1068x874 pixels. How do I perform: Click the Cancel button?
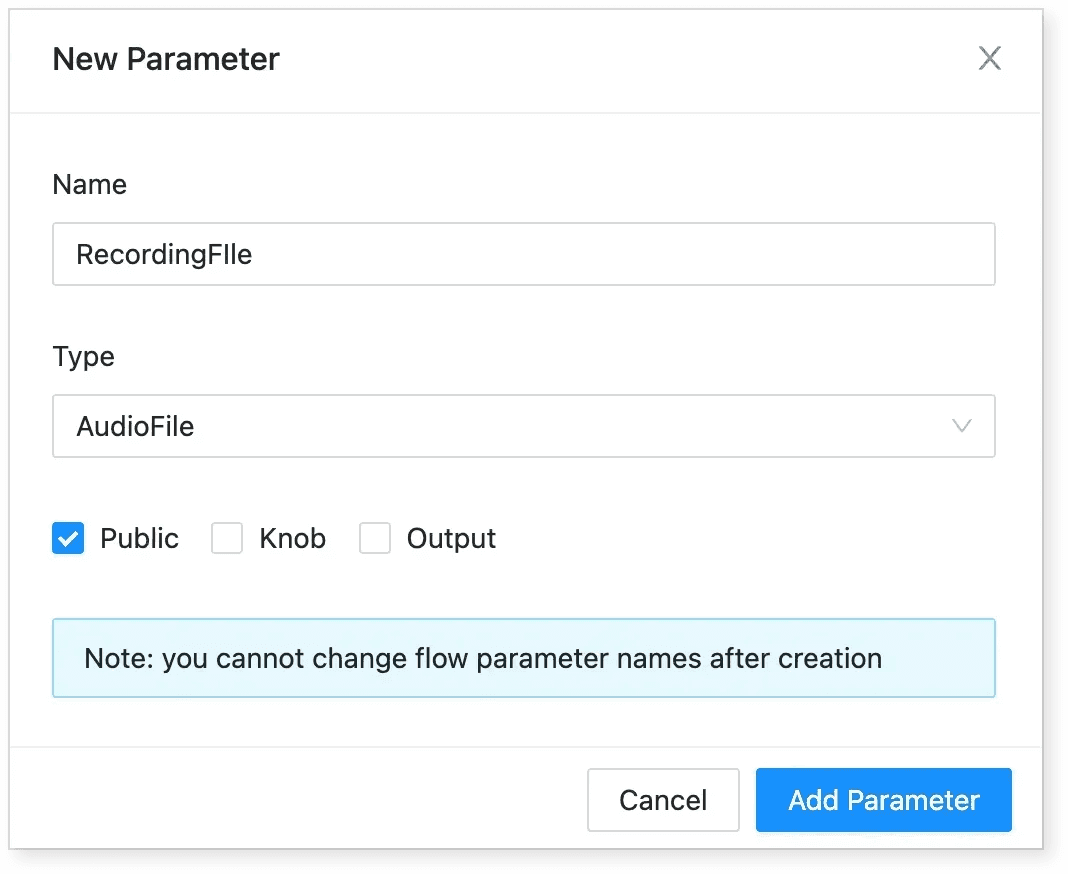tap(663, 800)
